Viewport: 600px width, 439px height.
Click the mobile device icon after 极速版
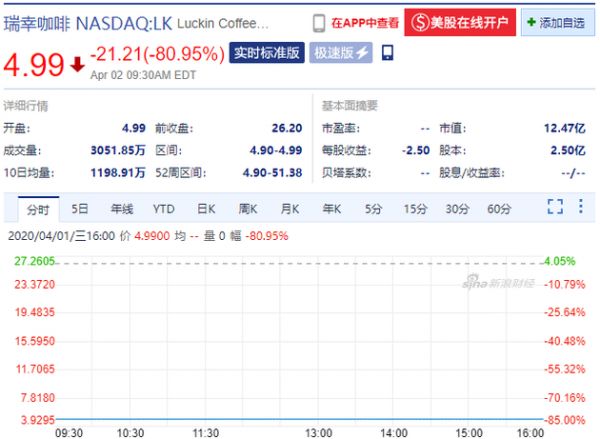(x=388, y=52)
